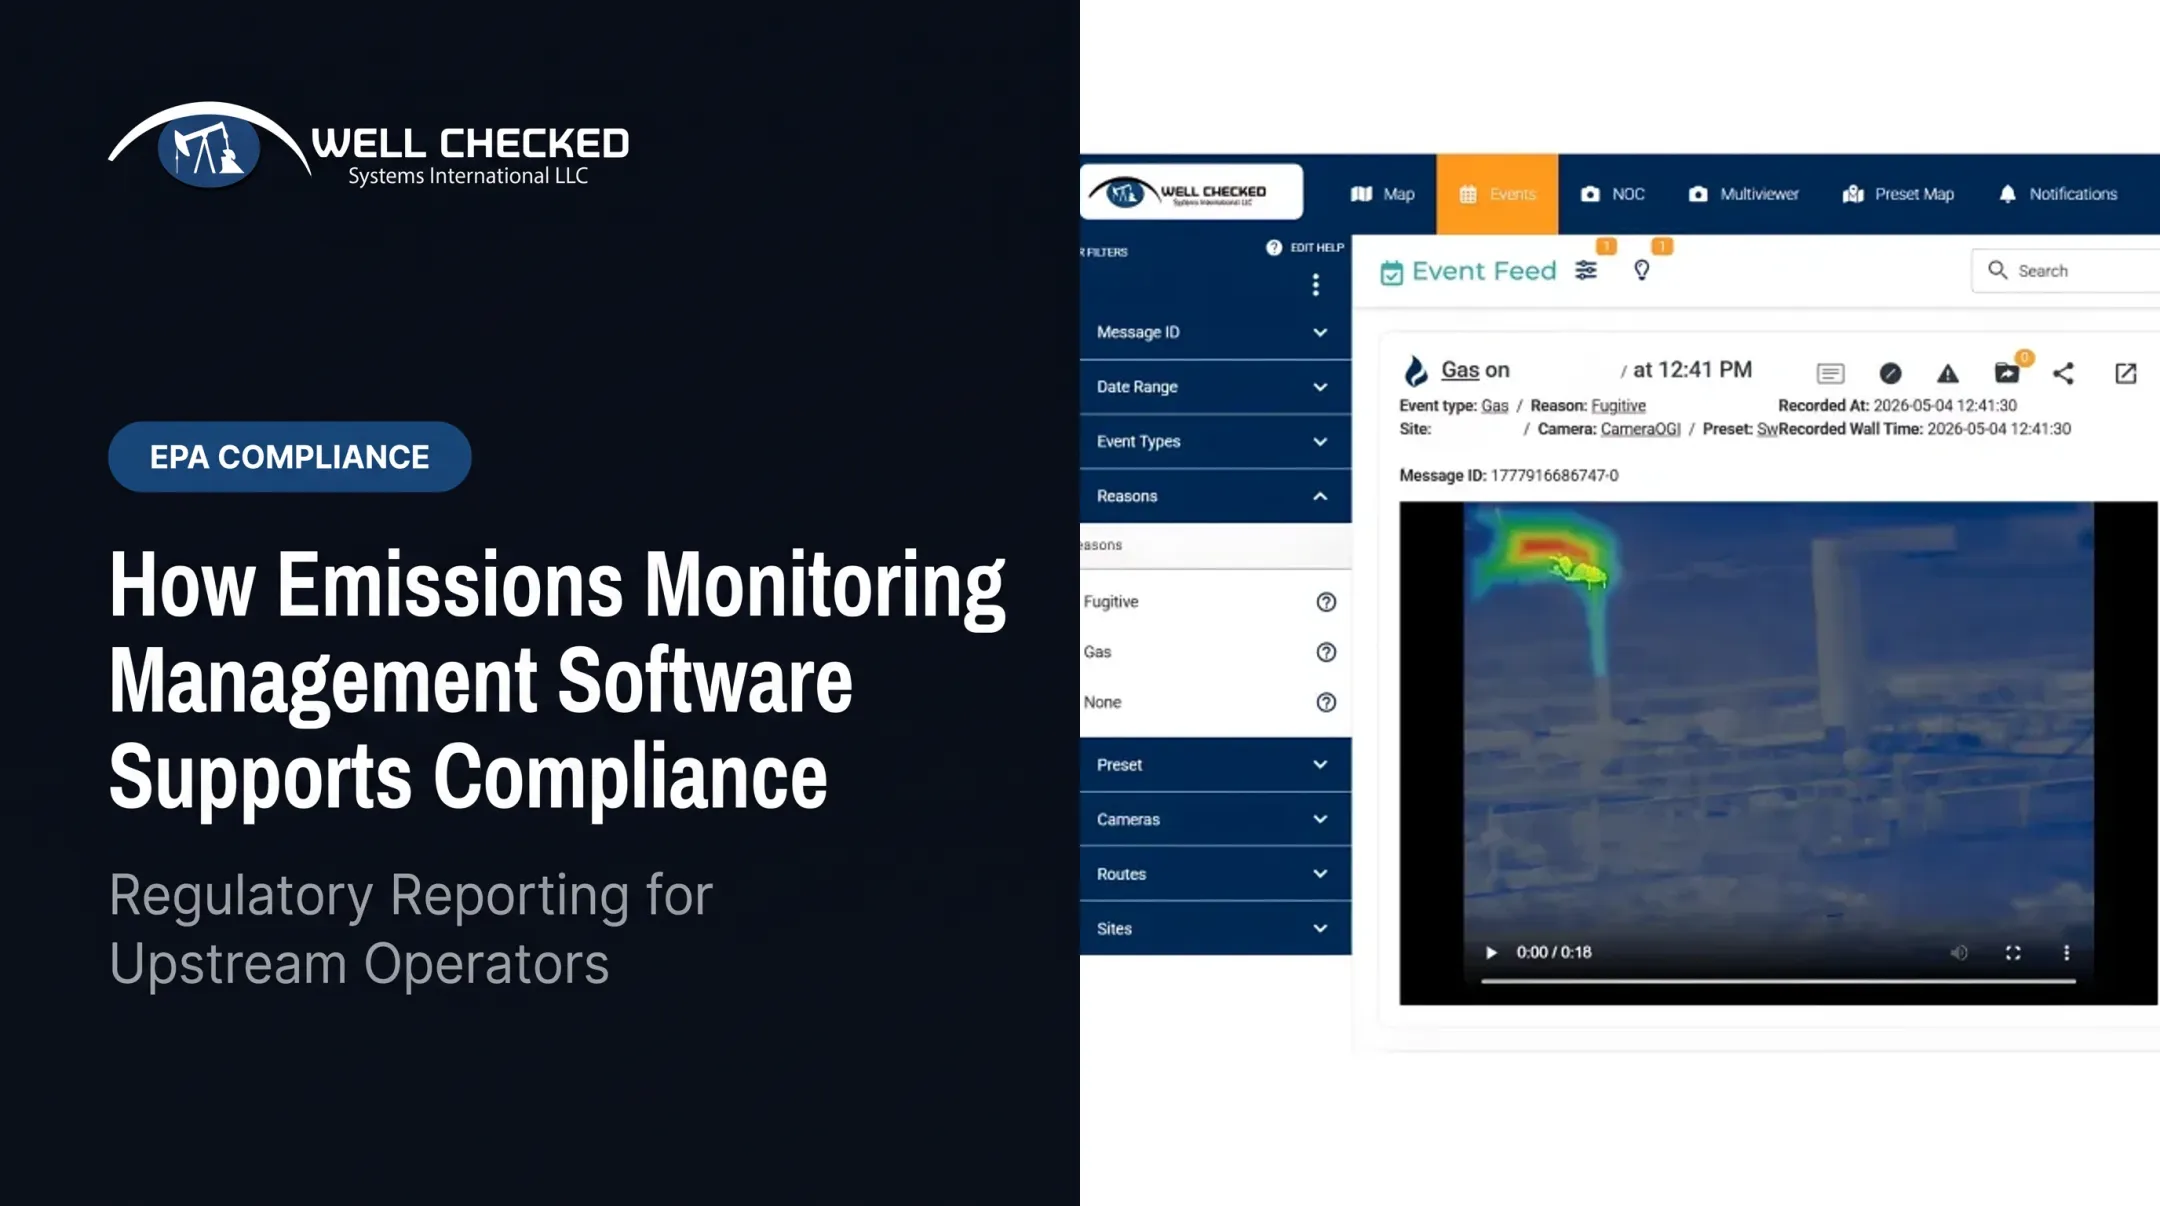
Task: Click the circular slash dismiss icon
Action: pos(1890,373)
